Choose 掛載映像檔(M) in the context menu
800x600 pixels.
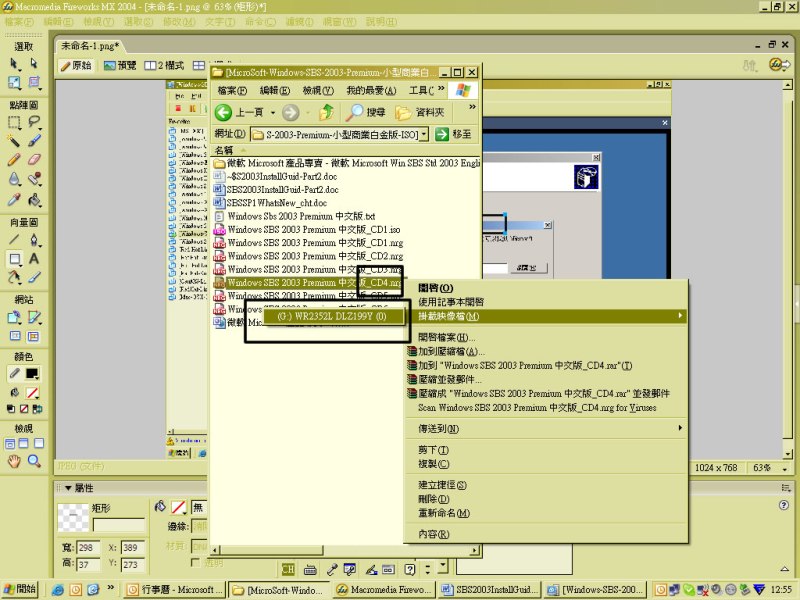tap(546, 316)
